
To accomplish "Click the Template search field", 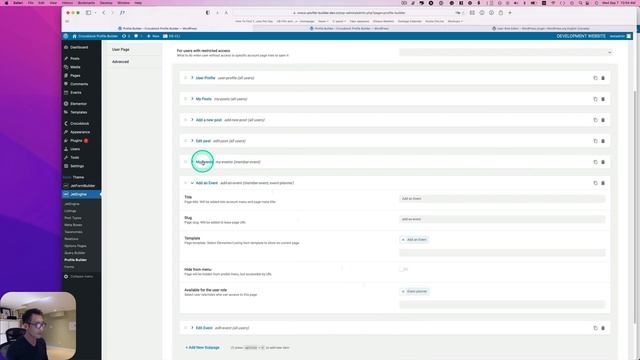I will [502, 253].
